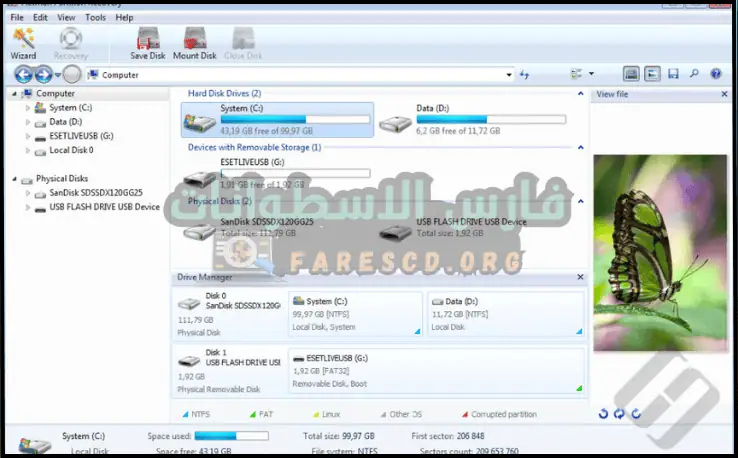Click the Save Disk toolbar icon
The width and height of the screenshot is (738, 458).
[147, 42]
